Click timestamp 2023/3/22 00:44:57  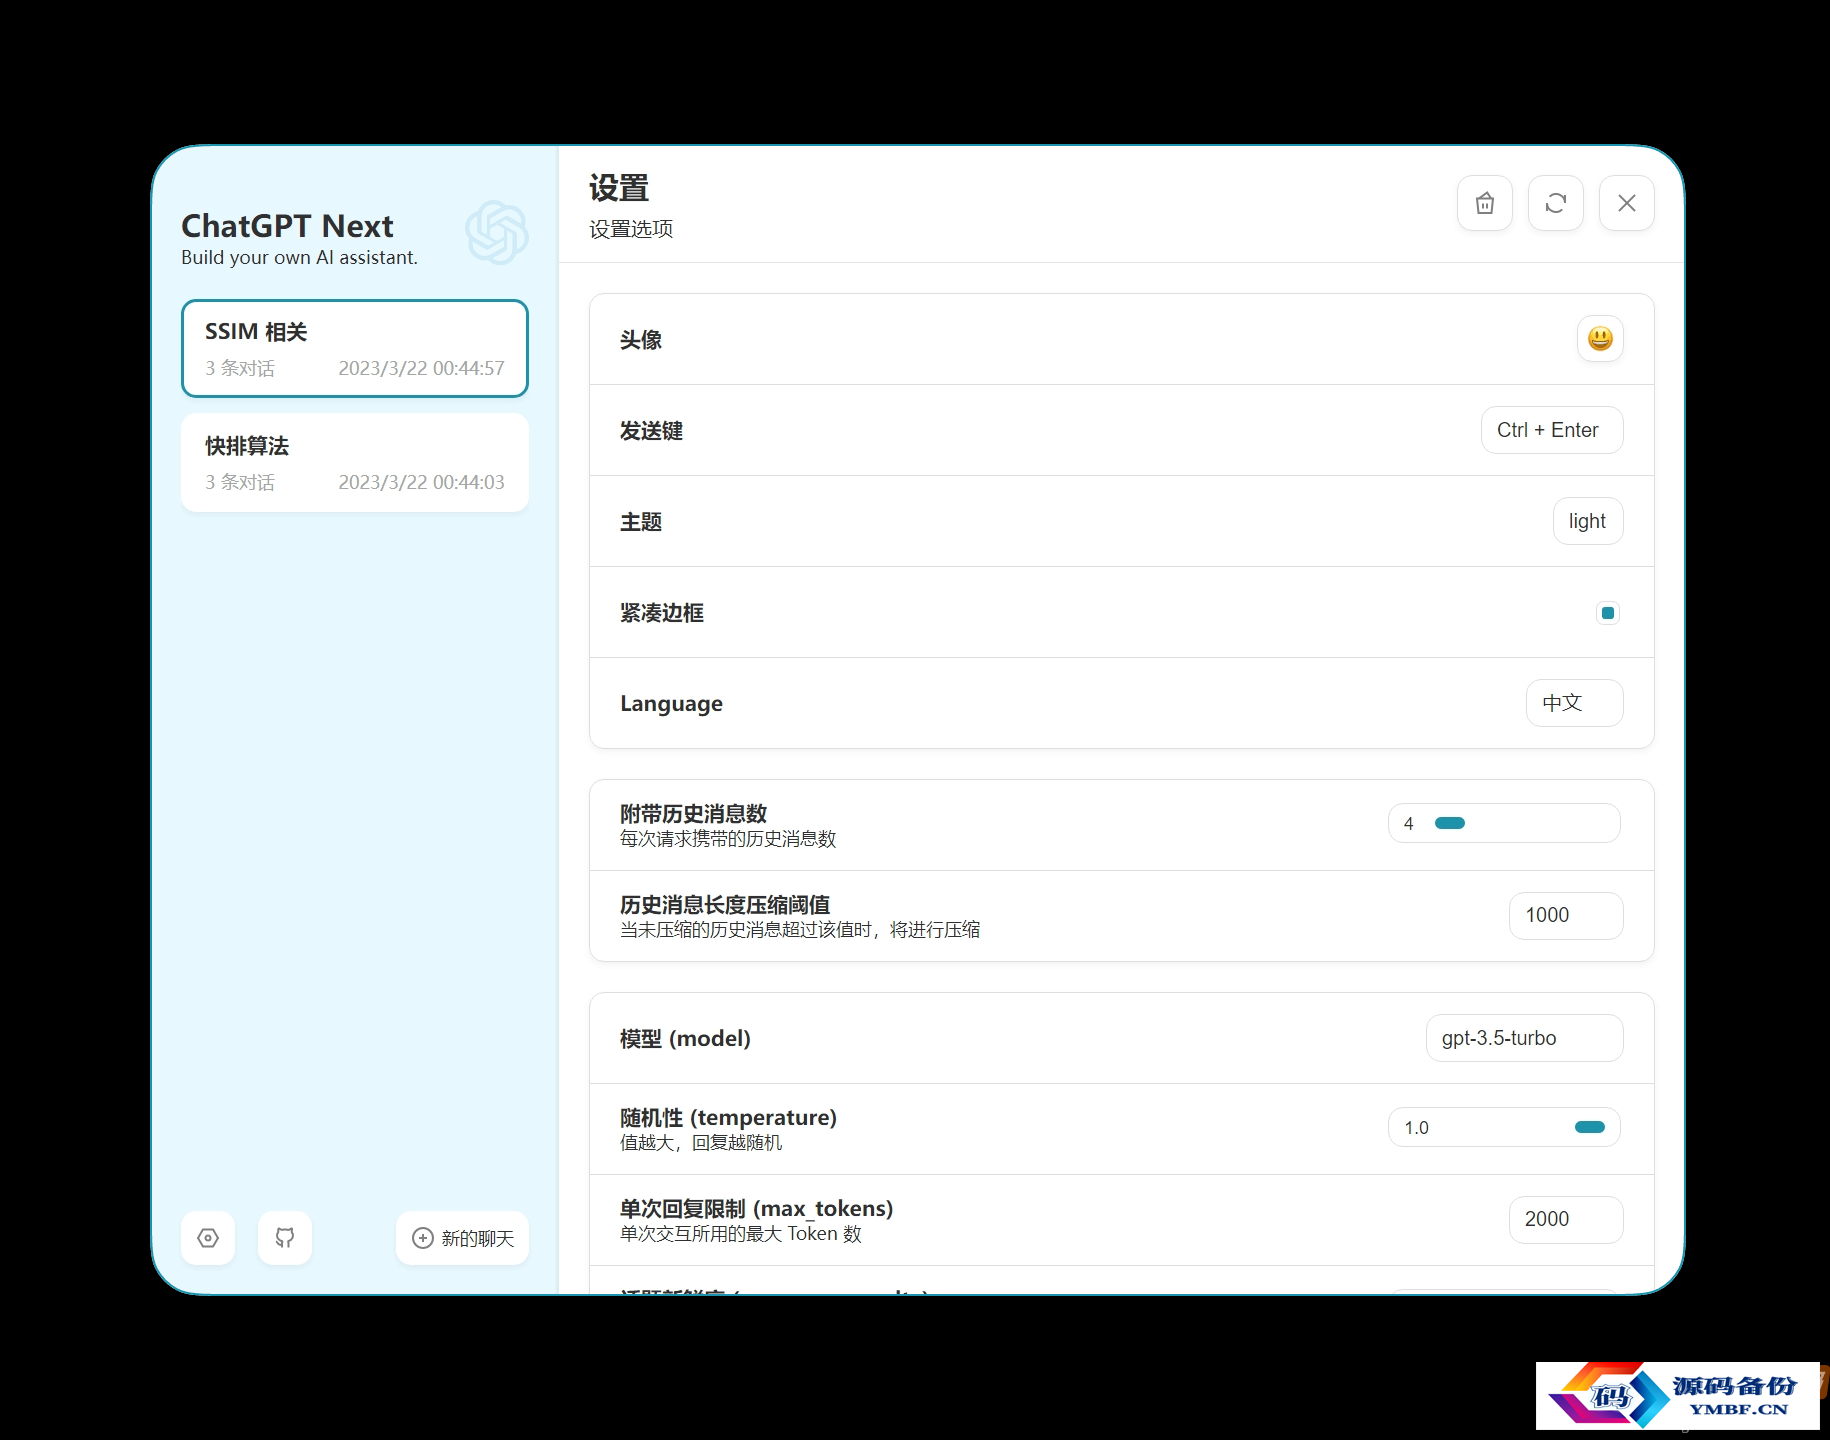click(x=421, y=368)
